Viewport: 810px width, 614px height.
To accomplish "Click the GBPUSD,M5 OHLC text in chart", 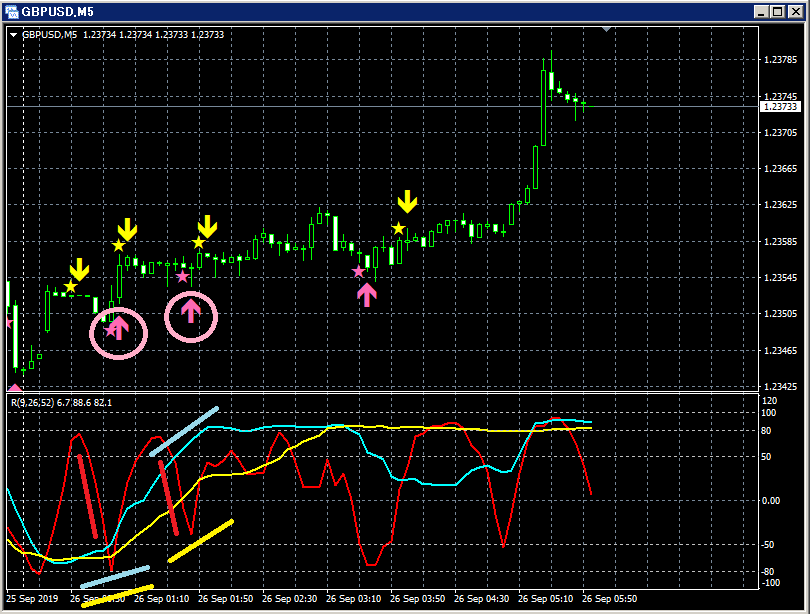I will click(x=123, y=35).
